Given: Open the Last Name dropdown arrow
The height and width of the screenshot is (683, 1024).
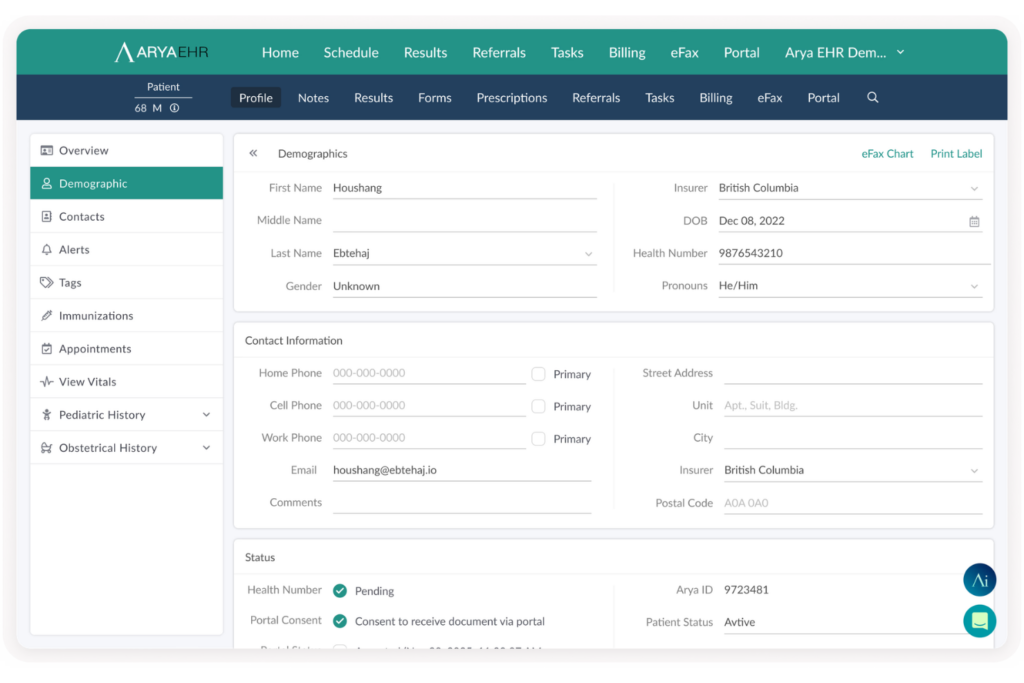Looking at the screenshot, I should click(x=588, y=254).
